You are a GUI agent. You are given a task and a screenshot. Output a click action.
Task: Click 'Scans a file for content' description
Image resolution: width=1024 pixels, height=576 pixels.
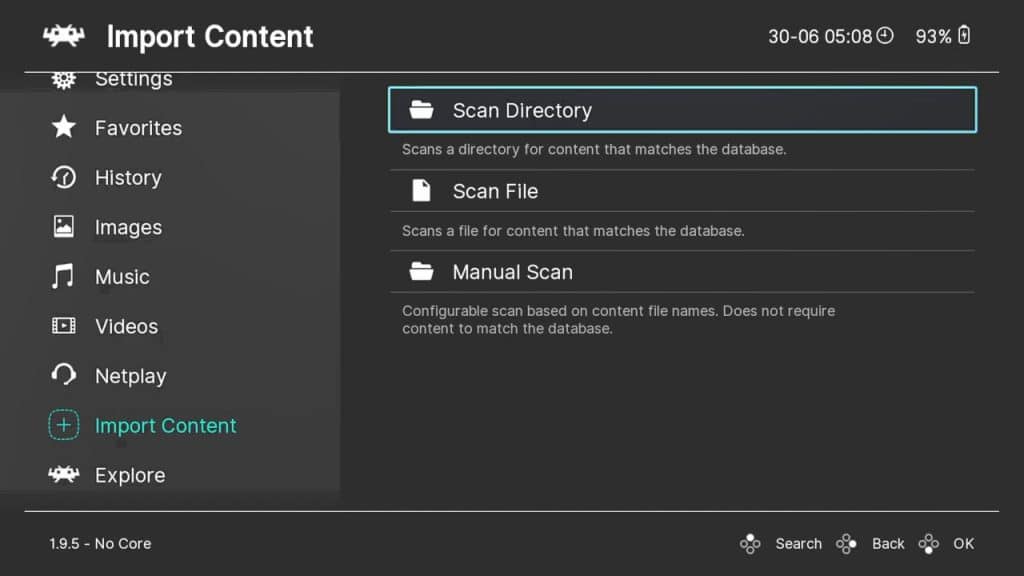(x=573, y=231)
